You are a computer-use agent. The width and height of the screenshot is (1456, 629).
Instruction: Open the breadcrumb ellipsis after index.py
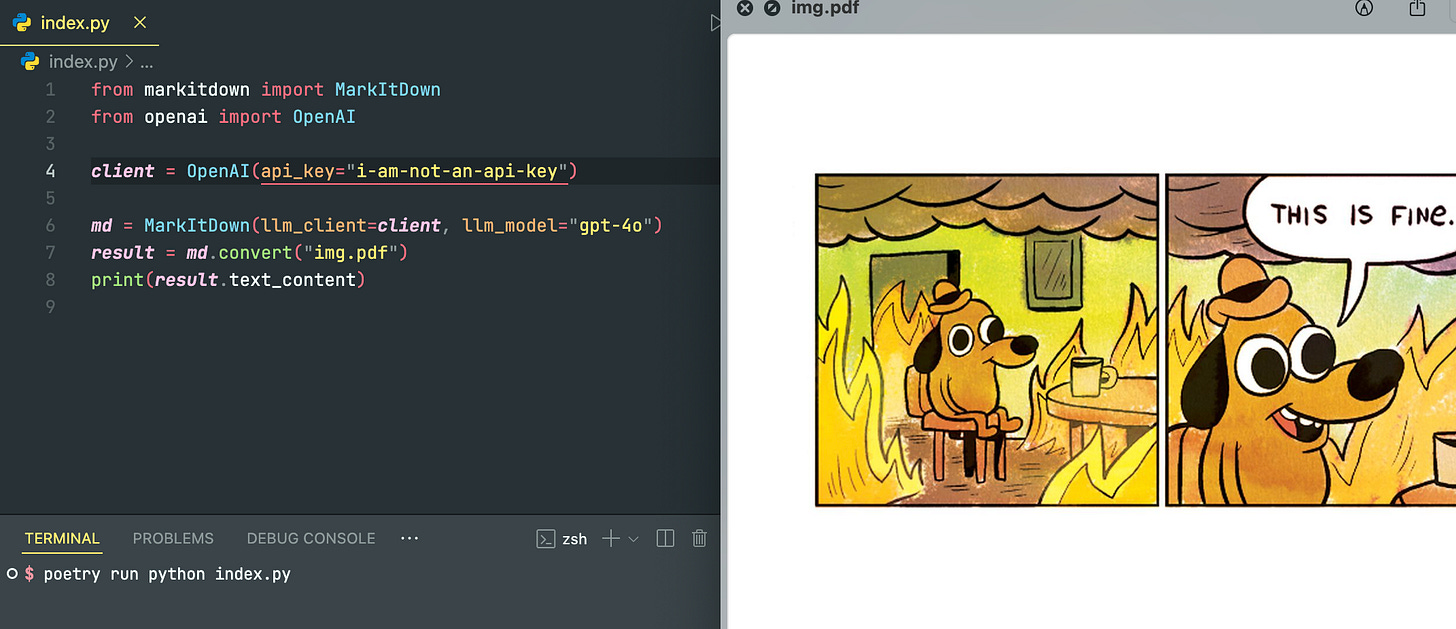pyautogui.click(x=146, y=62)
